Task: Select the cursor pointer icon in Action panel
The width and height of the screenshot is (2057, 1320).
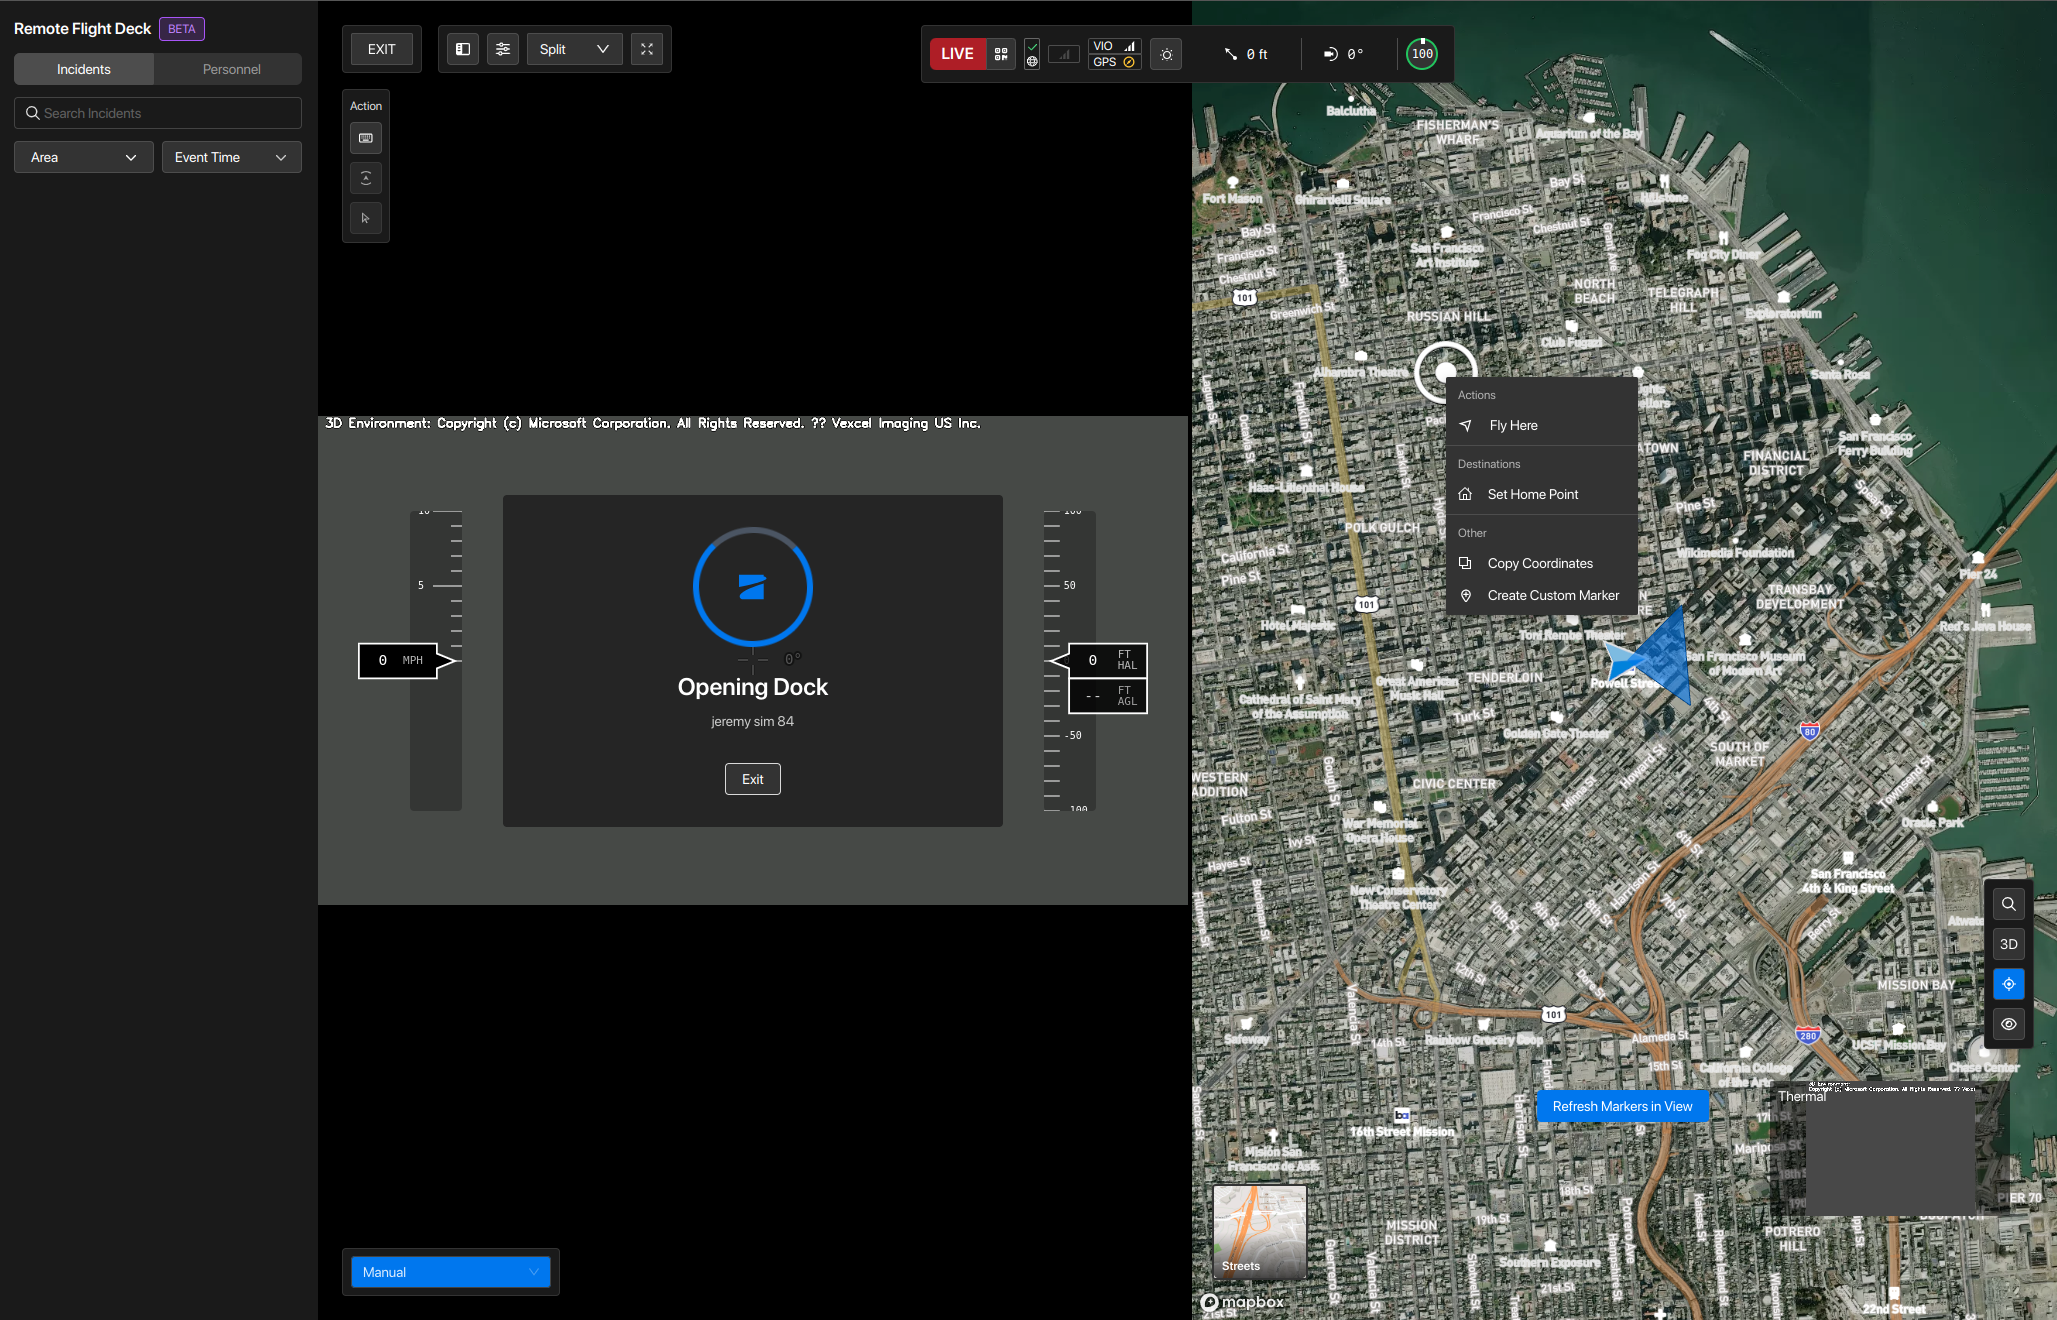Action: coord(366,218)
